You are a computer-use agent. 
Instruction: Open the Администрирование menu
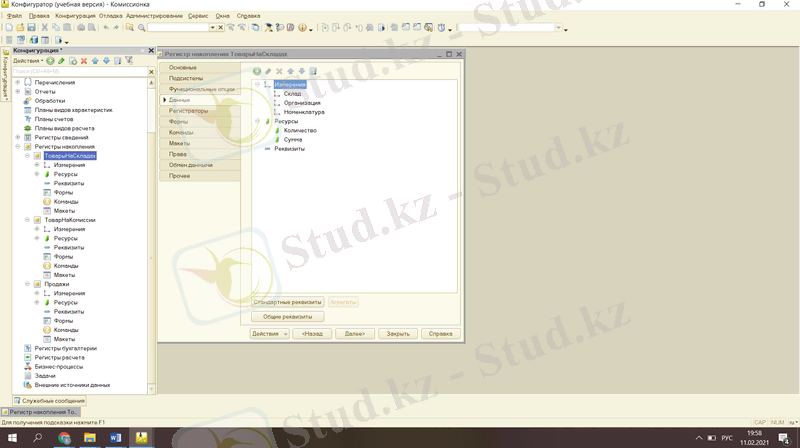point(155,16)
